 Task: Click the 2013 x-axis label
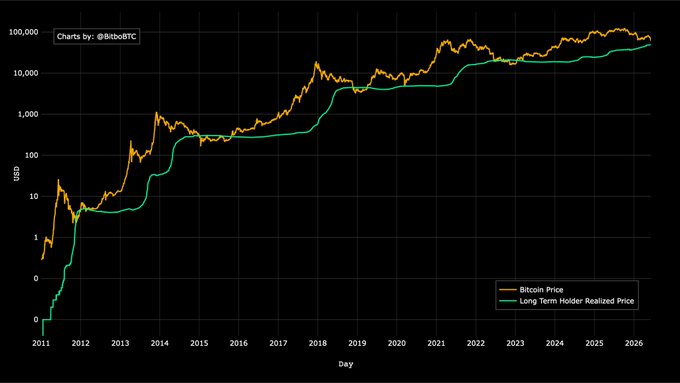[x=120, y=344]
